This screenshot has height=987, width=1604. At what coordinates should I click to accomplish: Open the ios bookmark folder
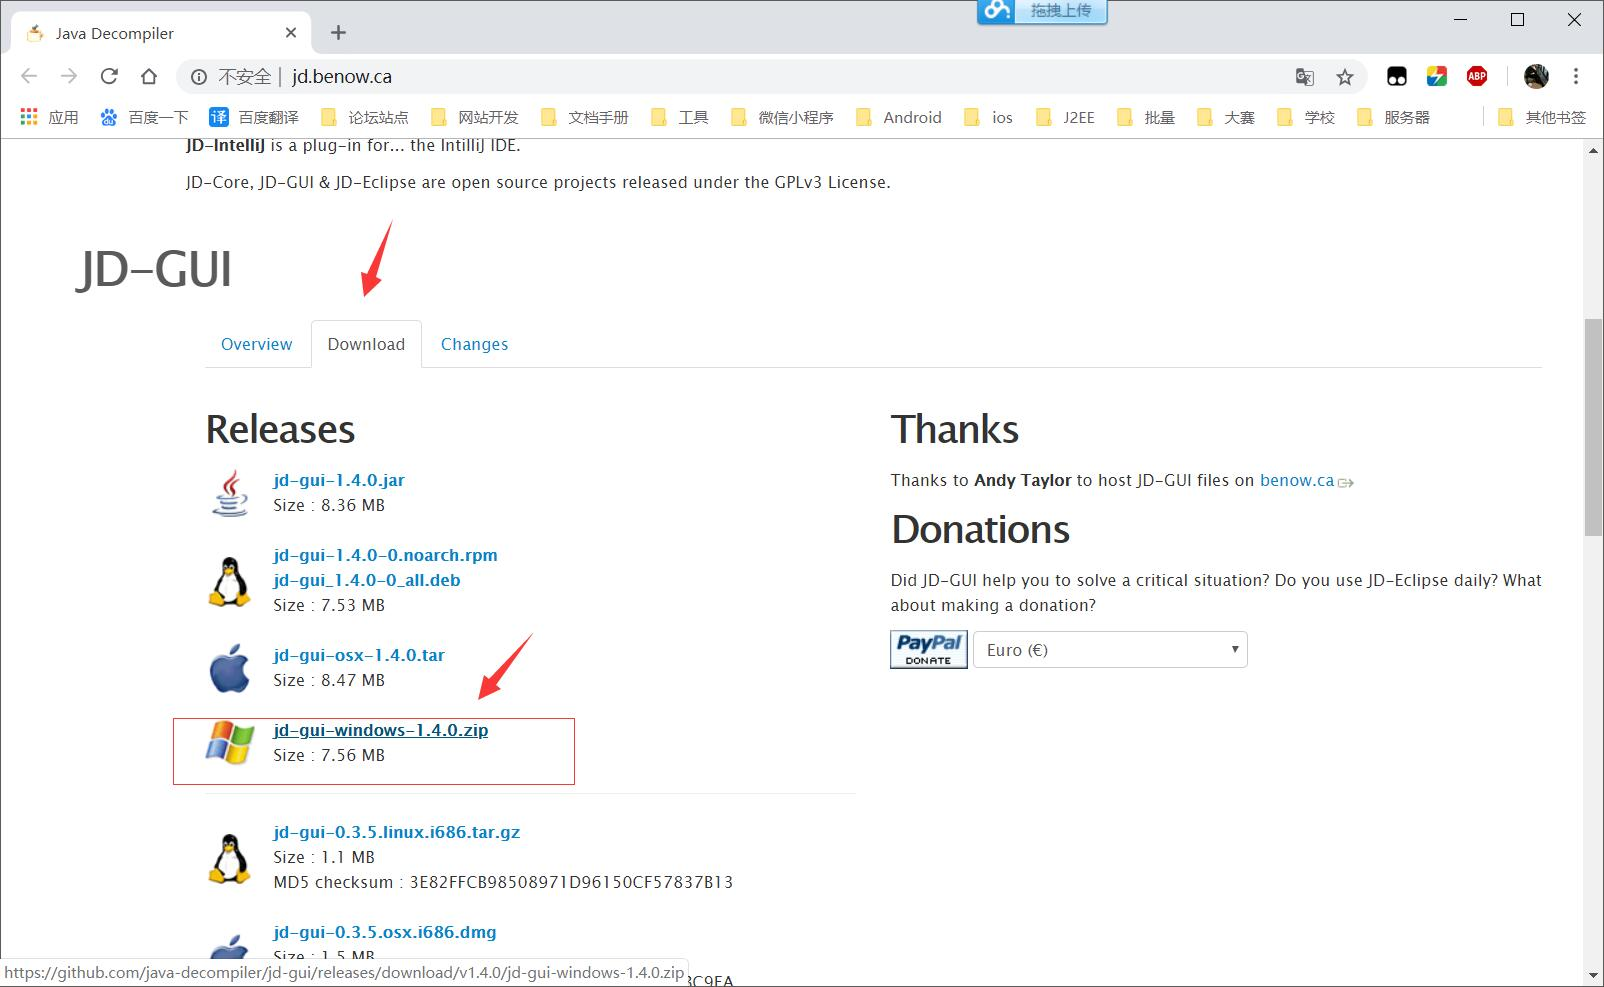(x=988, y=117)
